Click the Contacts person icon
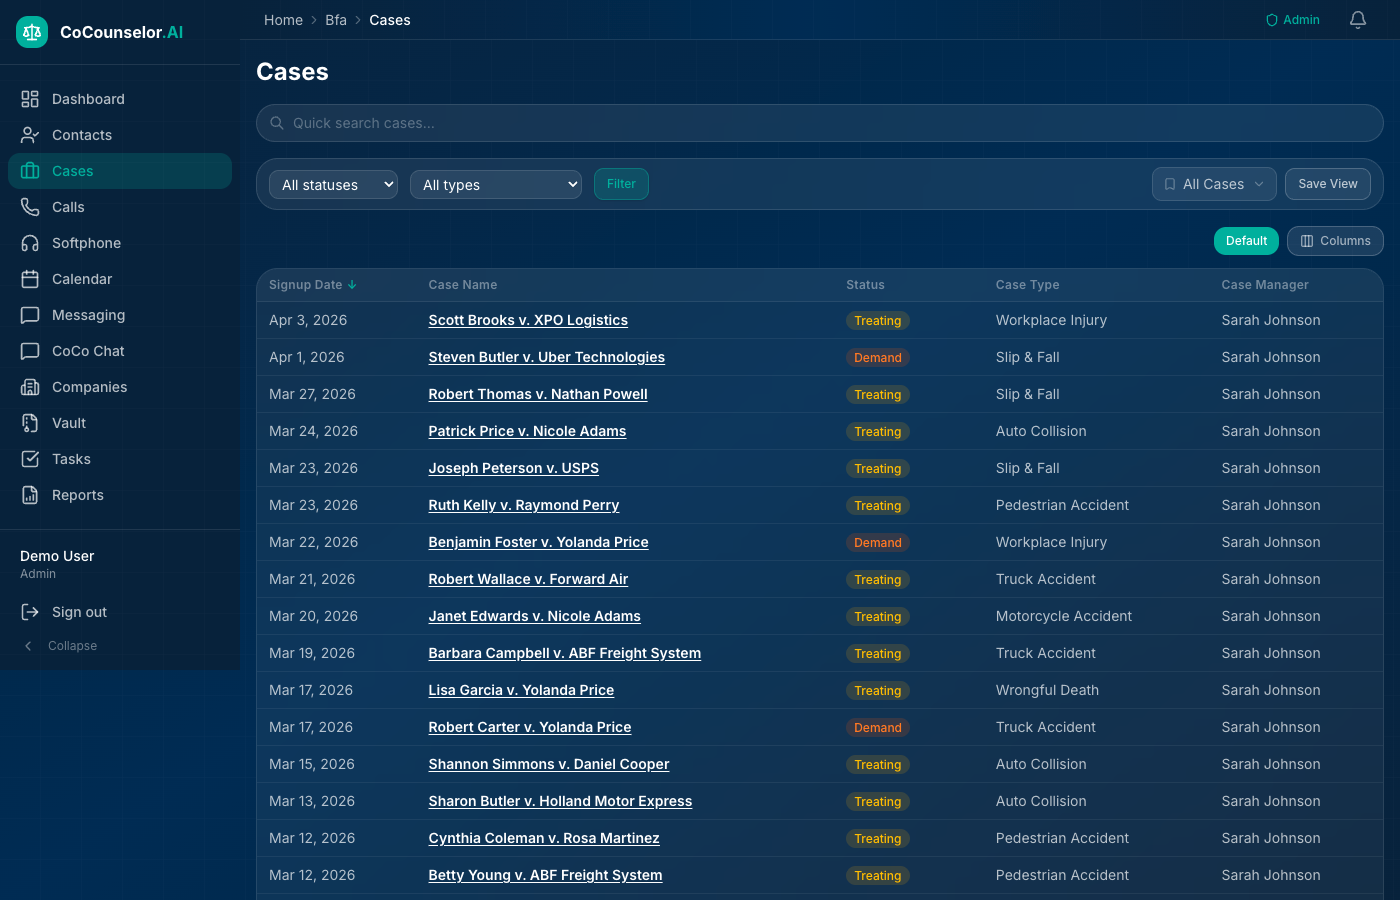 coord(30,135)
